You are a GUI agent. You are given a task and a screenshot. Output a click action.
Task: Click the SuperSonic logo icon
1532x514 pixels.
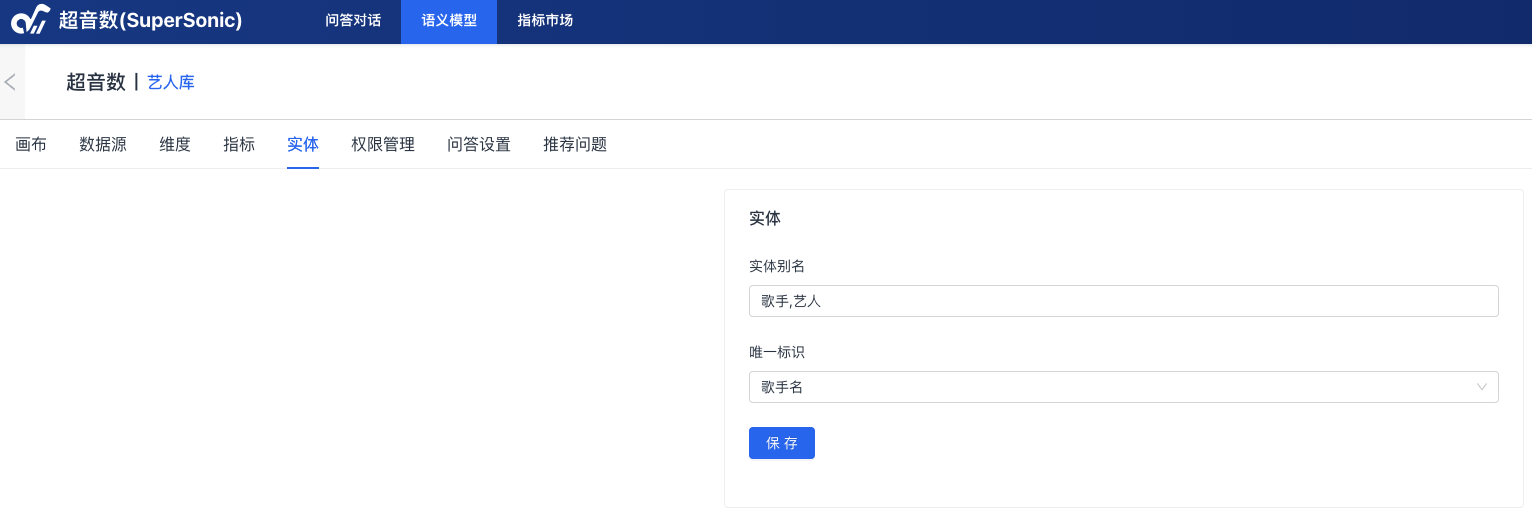click(30, 20)
